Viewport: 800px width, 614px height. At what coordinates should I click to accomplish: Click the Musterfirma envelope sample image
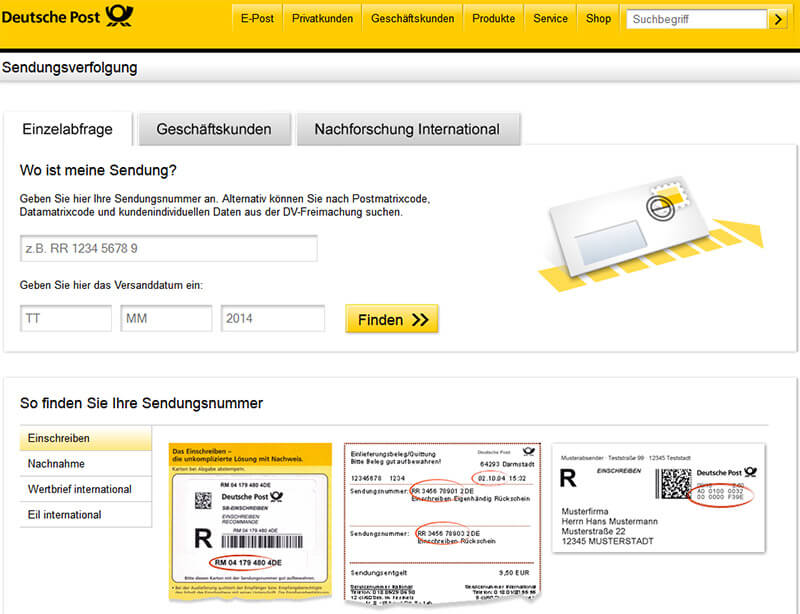[x=658, y=498]
